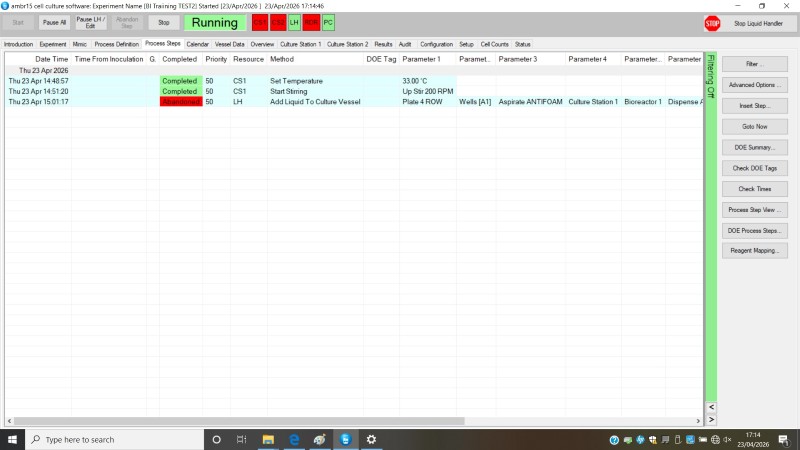Open Task View on taskbar
The width and height of the screenshot is (800, 450).
click(241, 439)
